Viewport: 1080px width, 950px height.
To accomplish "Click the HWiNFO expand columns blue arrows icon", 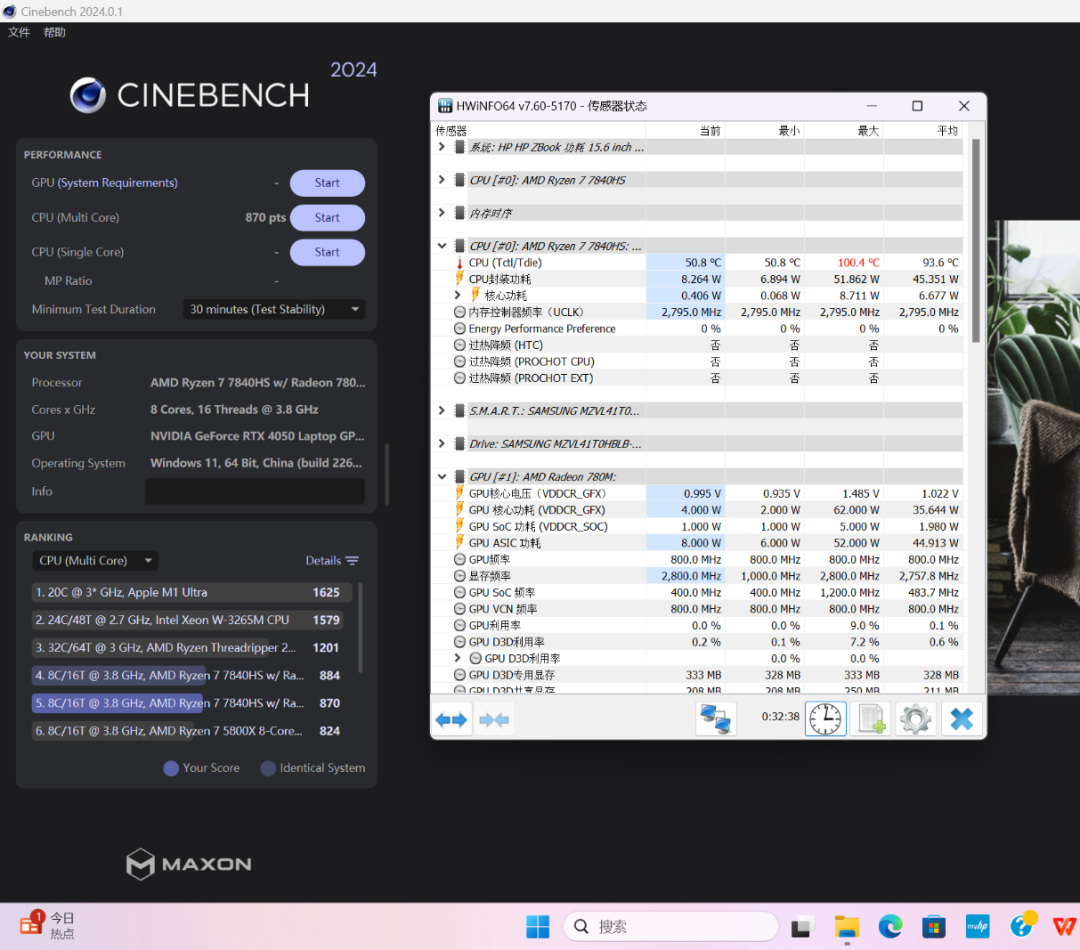I will (x=451, y=720).
